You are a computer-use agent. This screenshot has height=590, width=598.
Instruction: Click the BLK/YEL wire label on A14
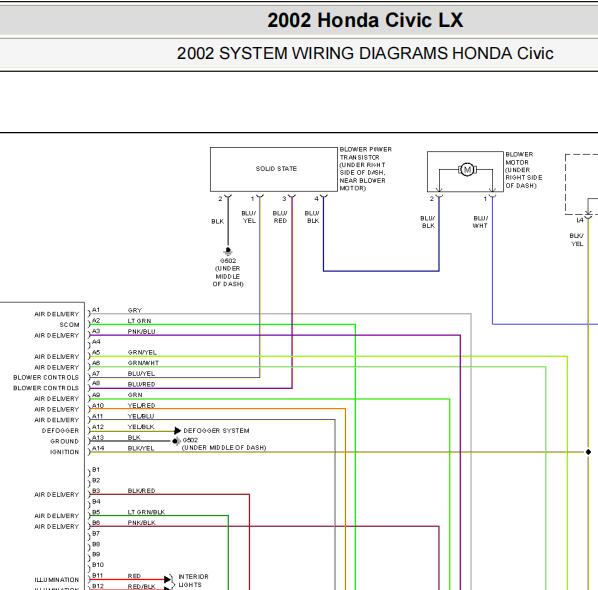pos(141,449)
